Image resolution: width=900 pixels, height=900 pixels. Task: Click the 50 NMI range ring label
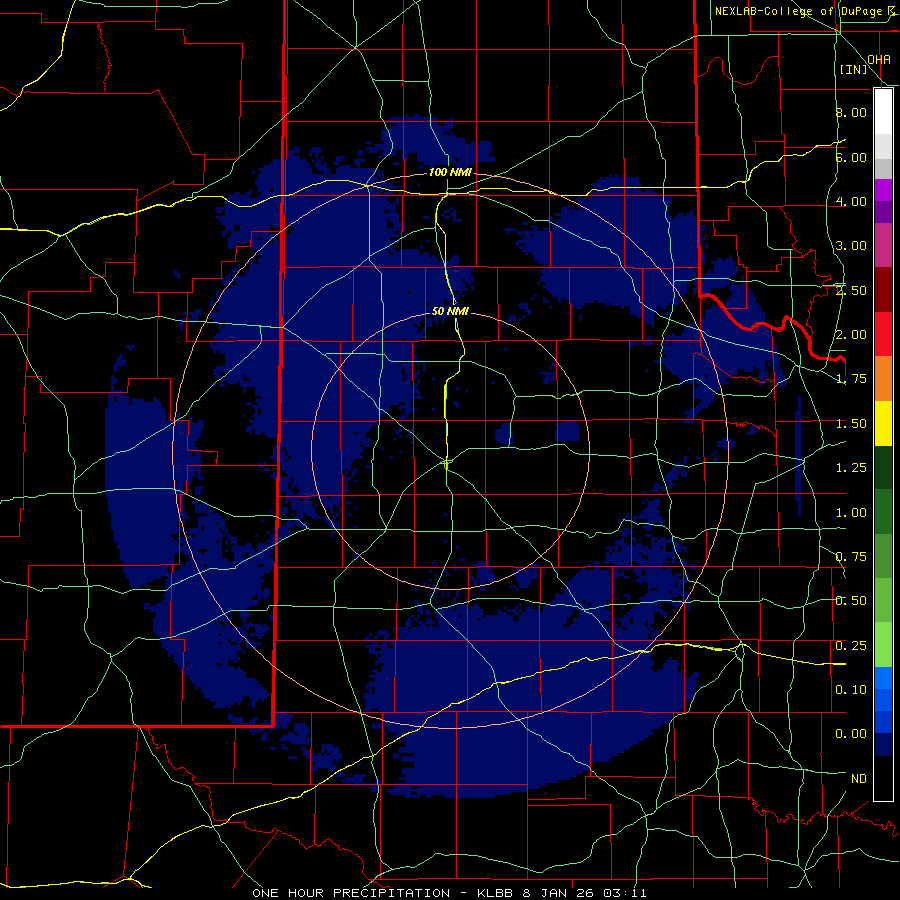pyautogui.click(x=450, y=311)
